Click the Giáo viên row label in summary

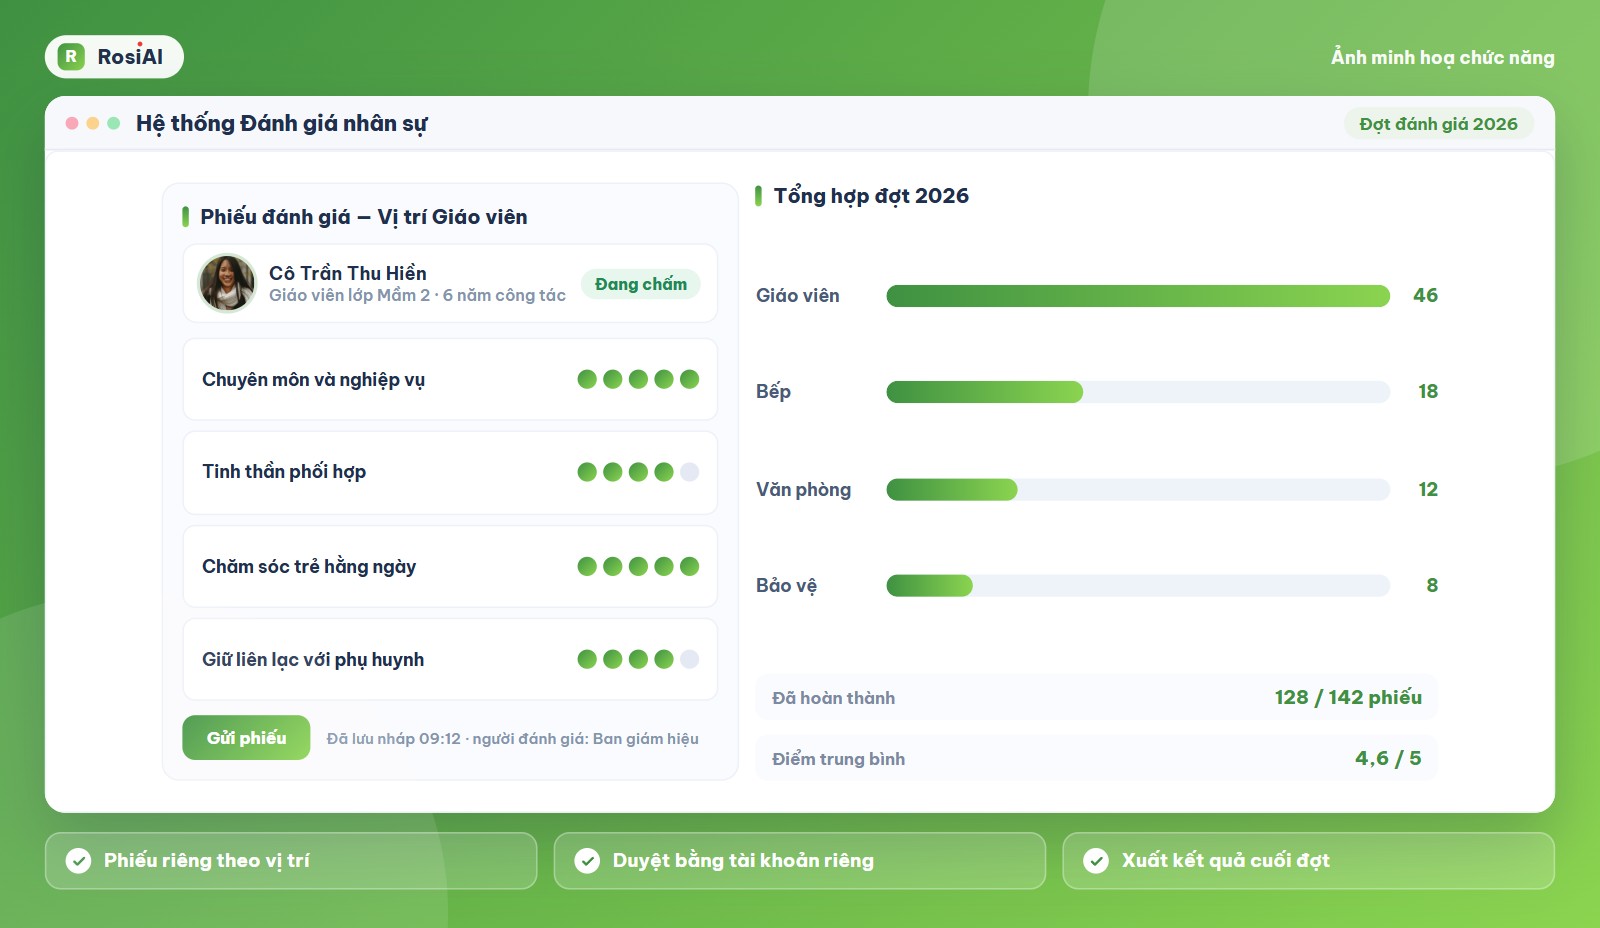(x=798, y=296)
